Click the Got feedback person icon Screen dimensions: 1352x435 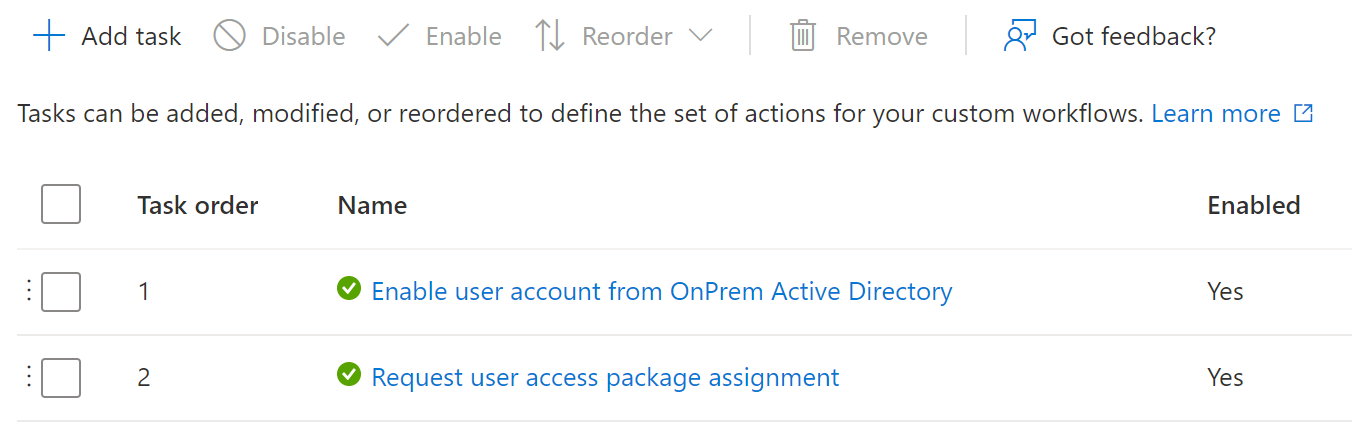click(1019, 37)
